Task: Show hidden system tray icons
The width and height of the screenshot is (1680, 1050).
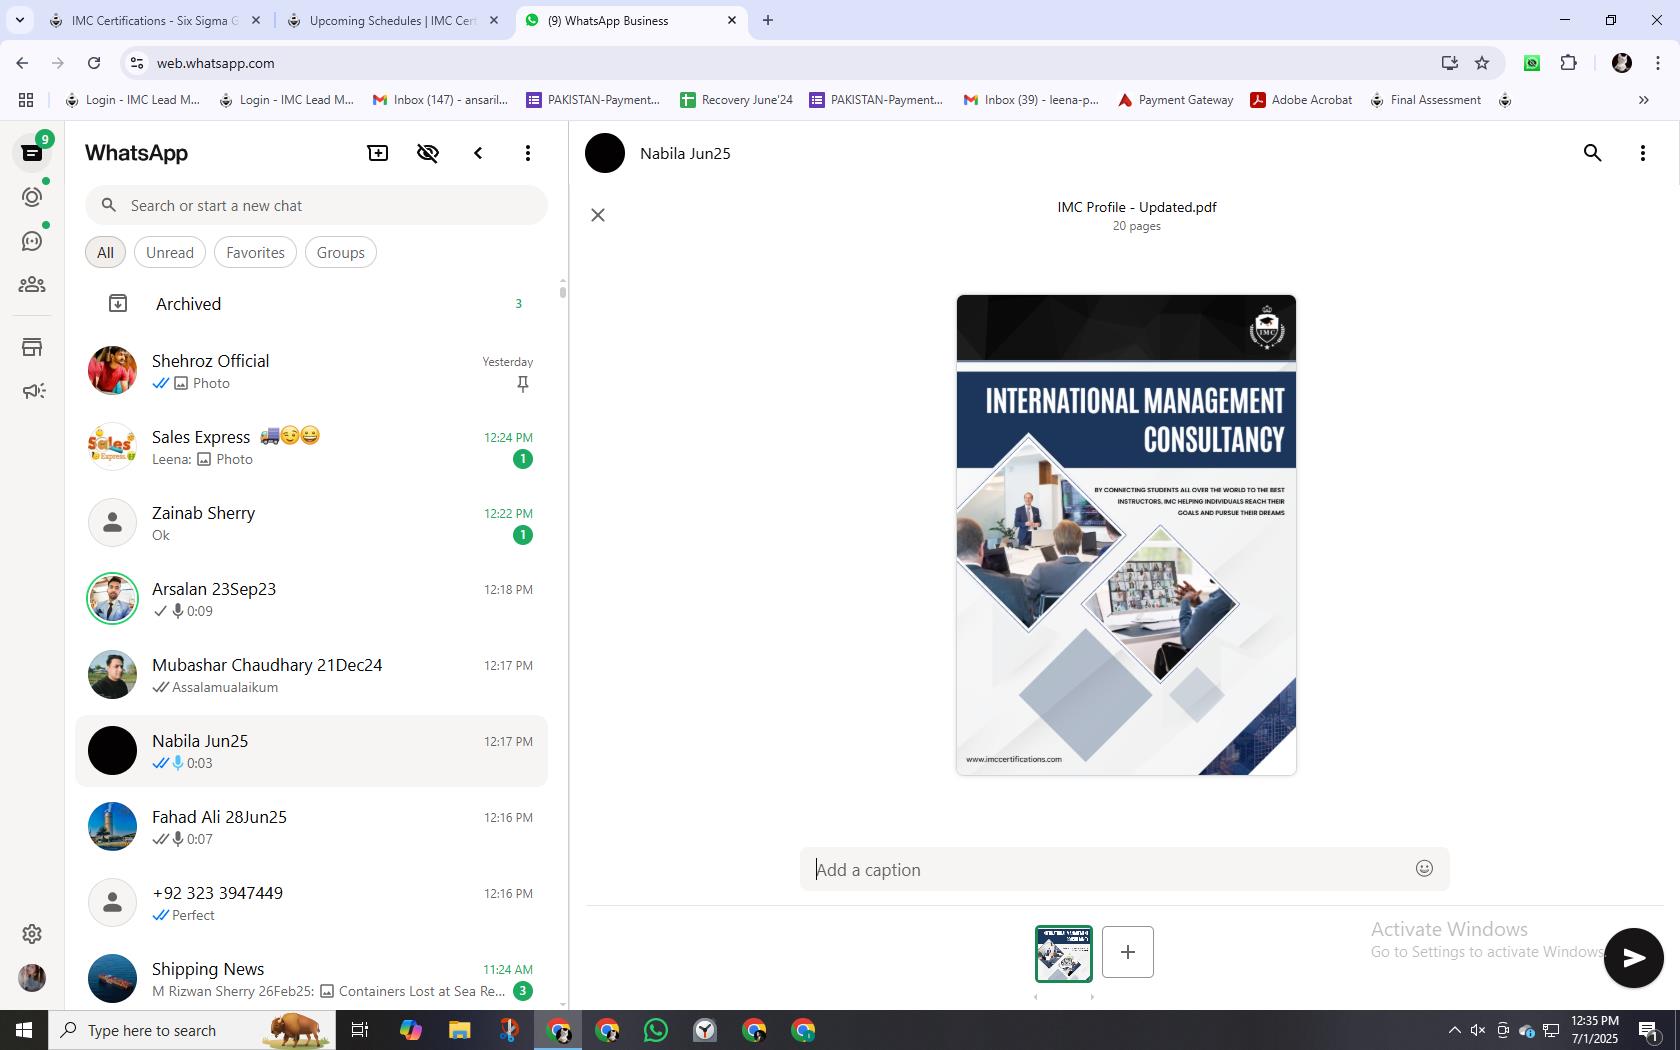Action: [x=1455, y=1030]
